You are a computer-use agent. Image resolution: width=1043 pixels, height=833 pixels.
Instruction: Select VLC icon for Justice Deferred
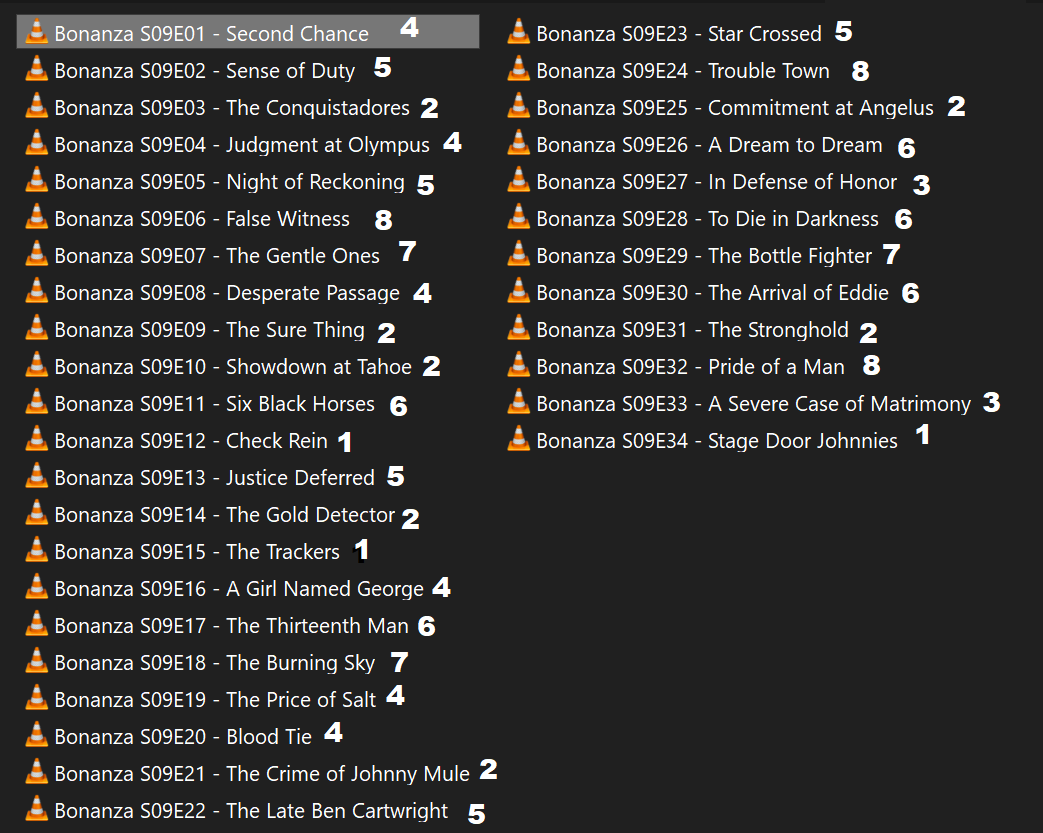coord(37,476)
